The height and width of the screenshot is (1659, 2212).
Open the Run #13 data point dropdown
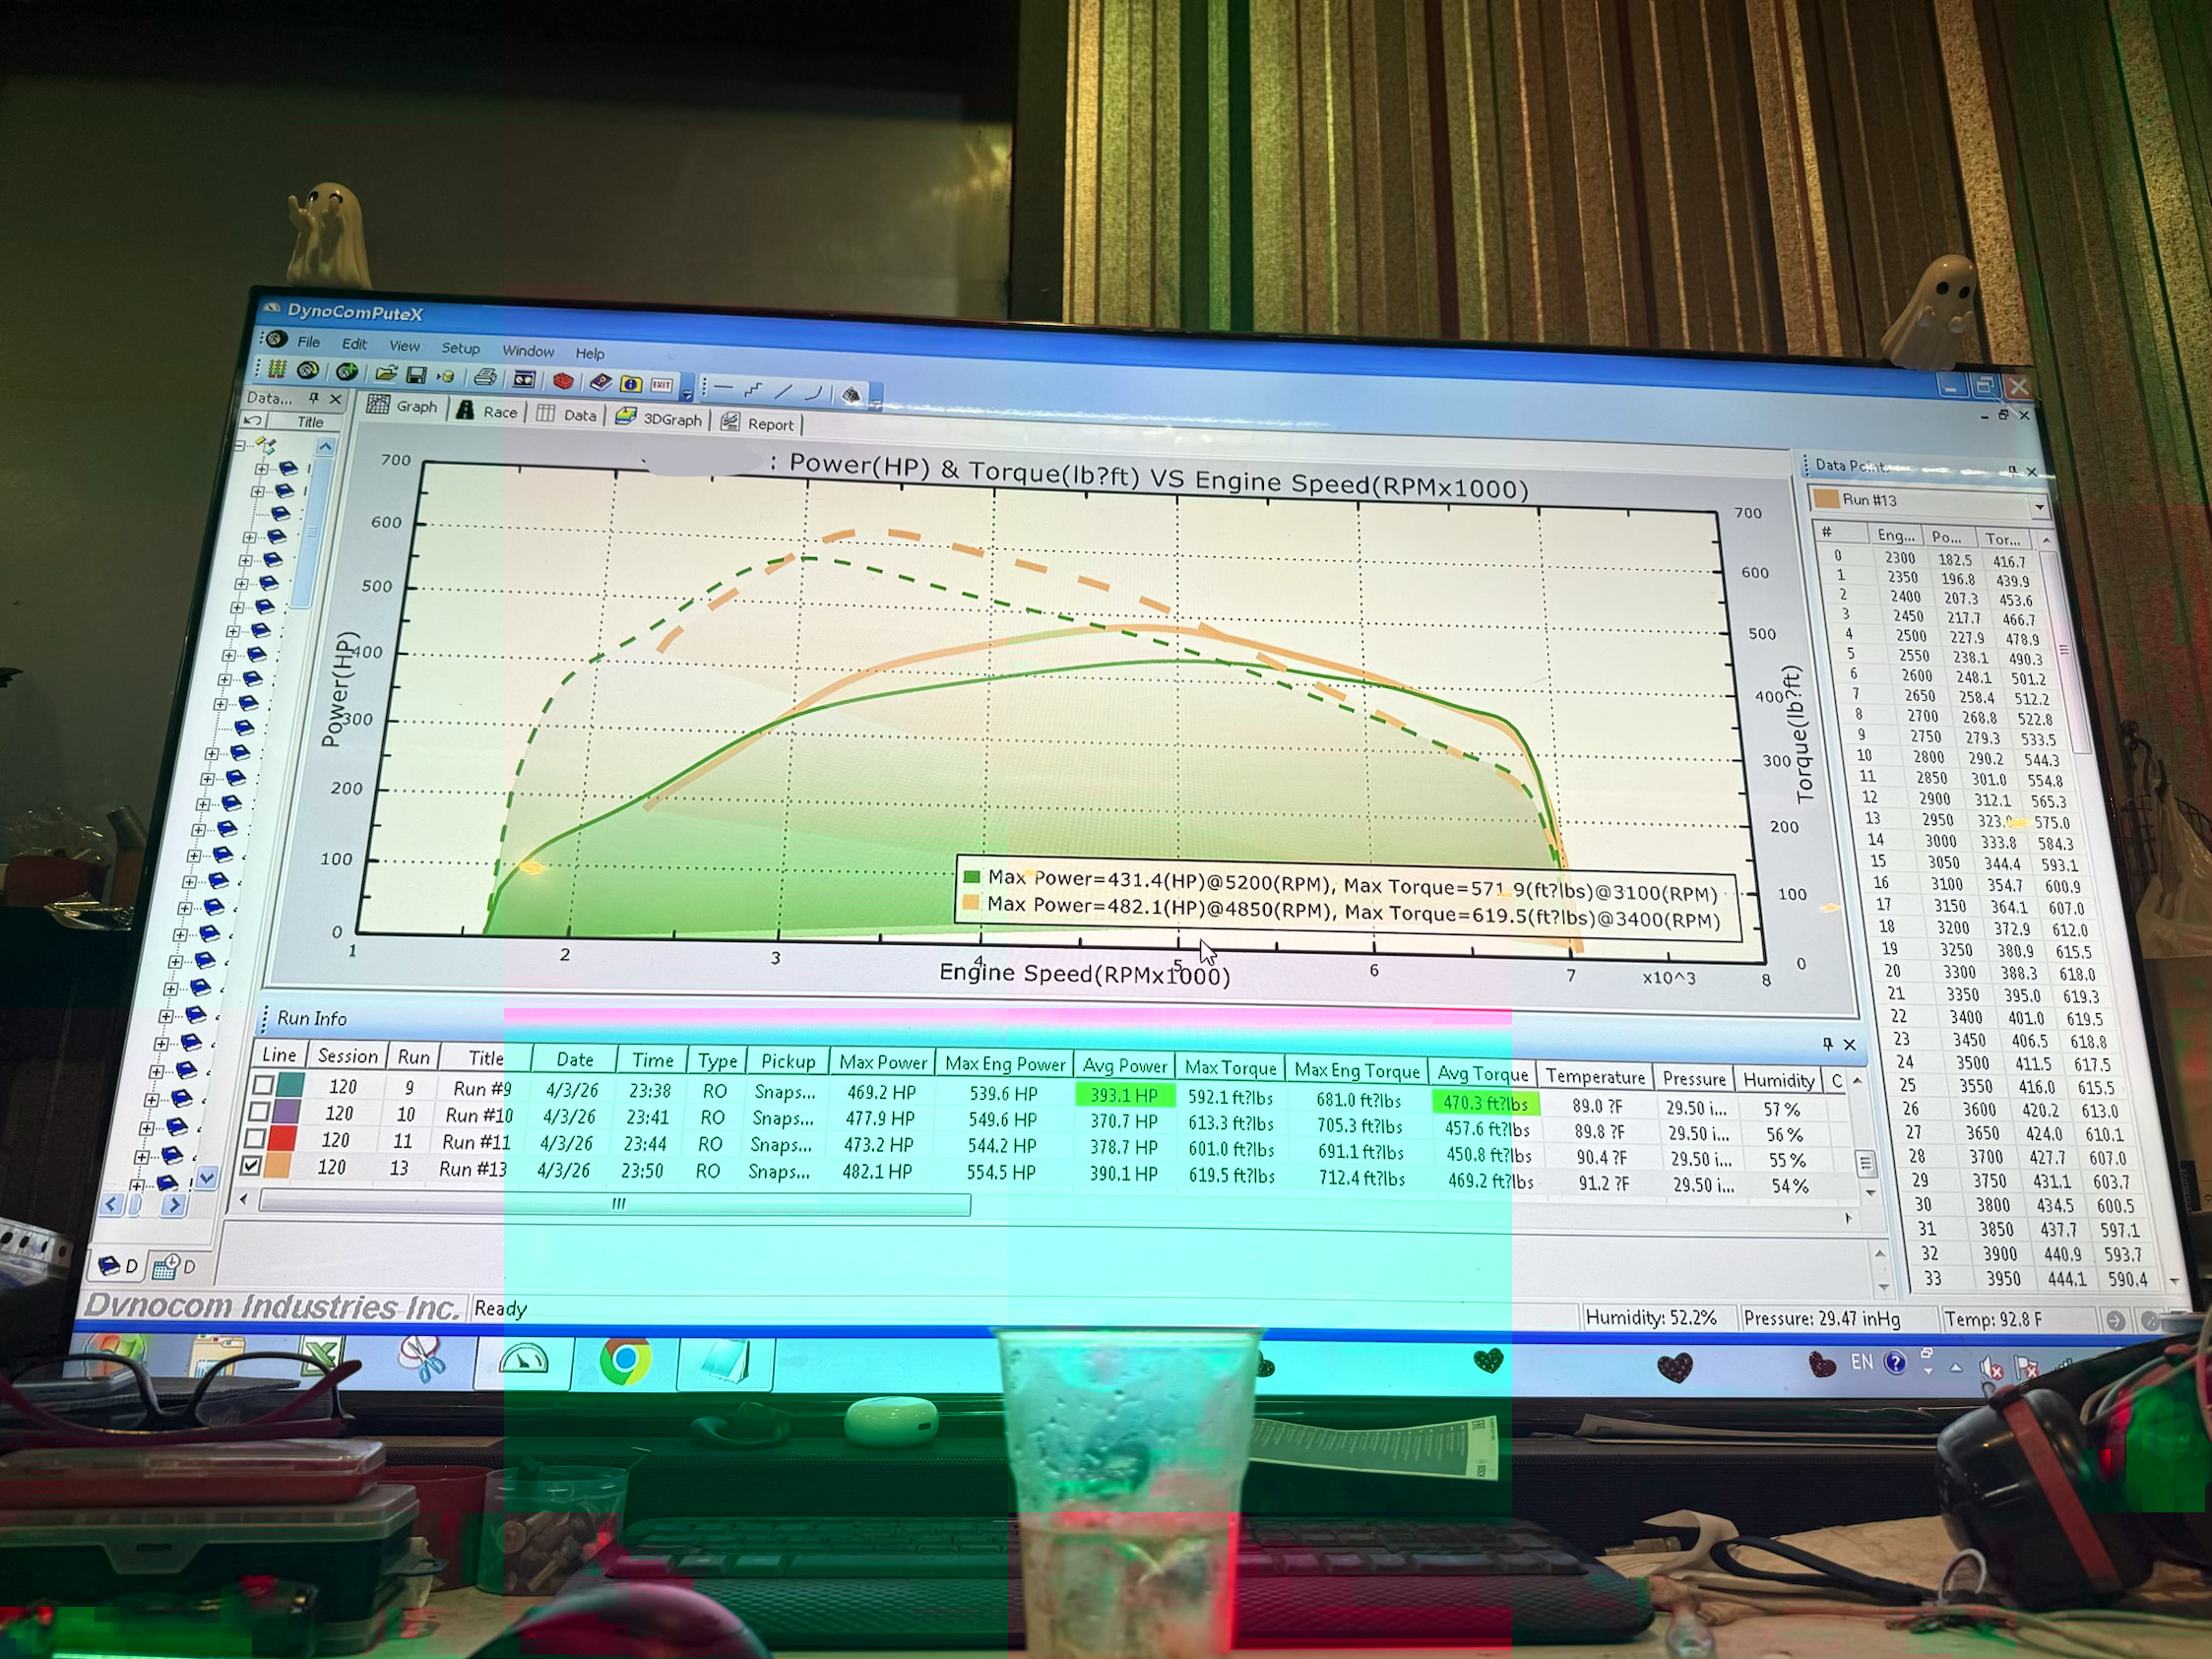tap(2038, 507)
